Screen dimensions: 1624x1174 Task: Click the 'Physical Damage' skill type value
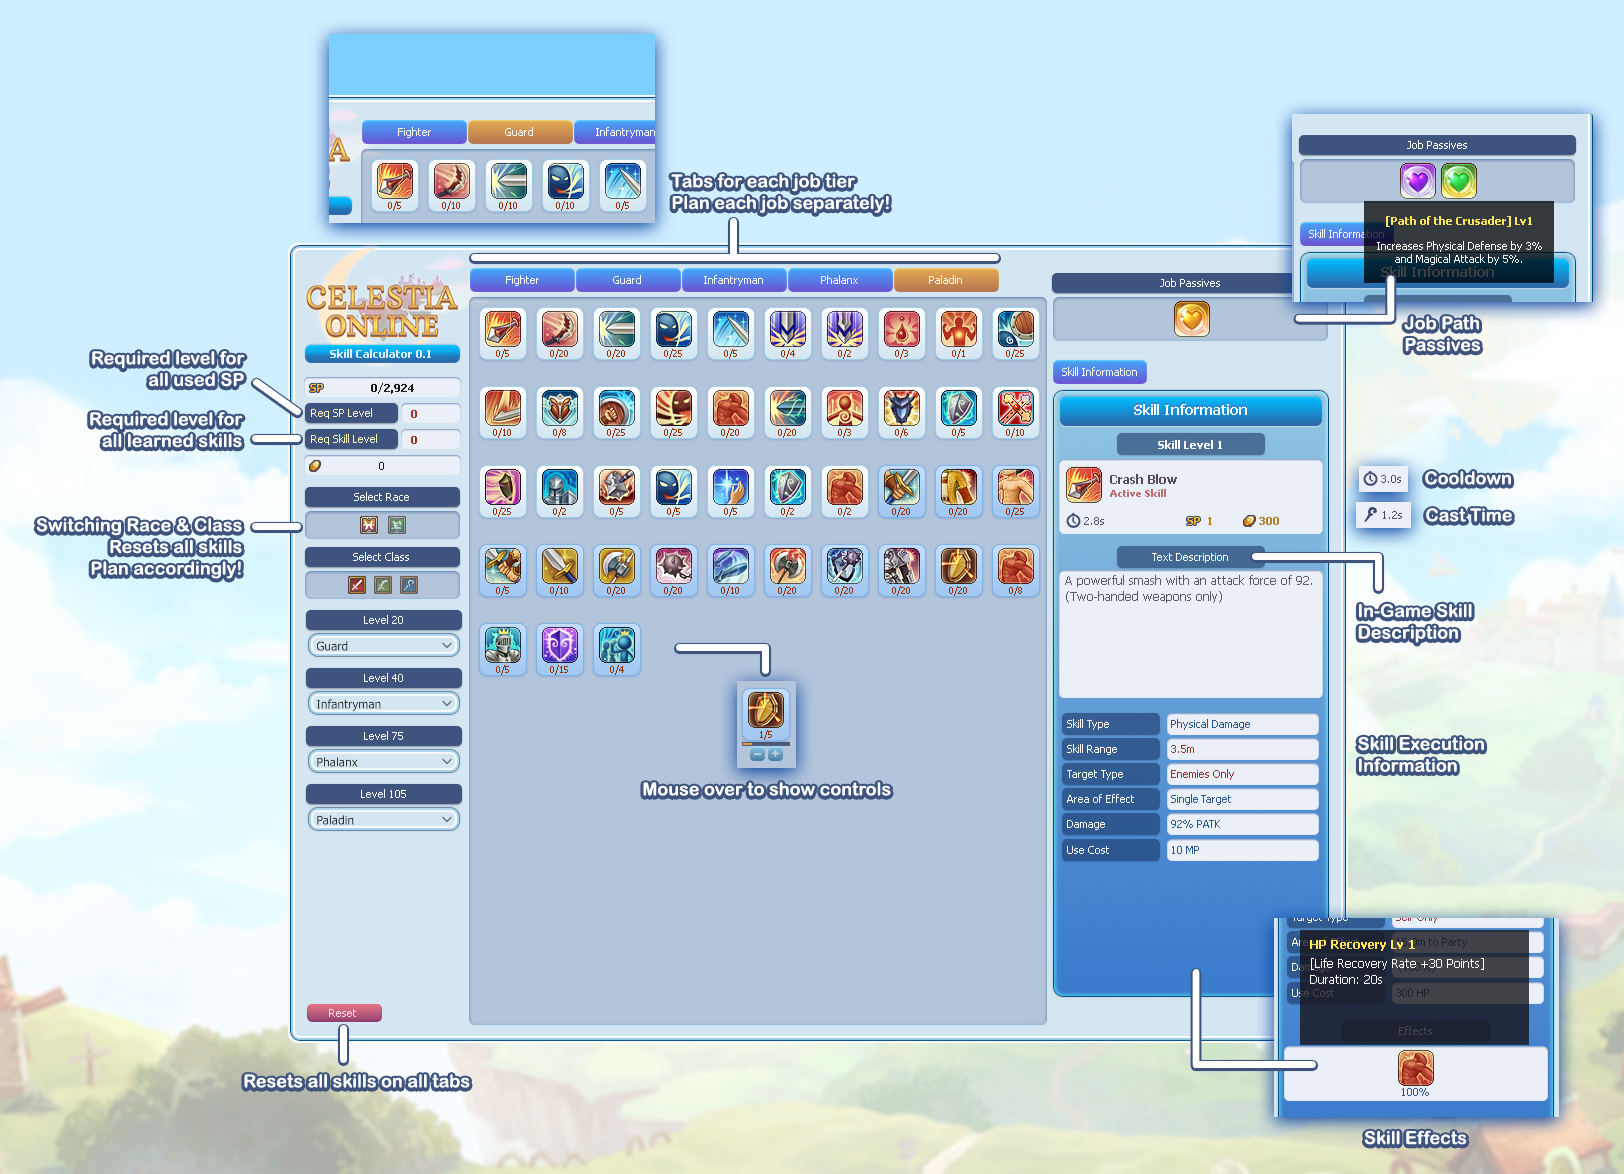pyautogui.click(x=1242, y=724)
